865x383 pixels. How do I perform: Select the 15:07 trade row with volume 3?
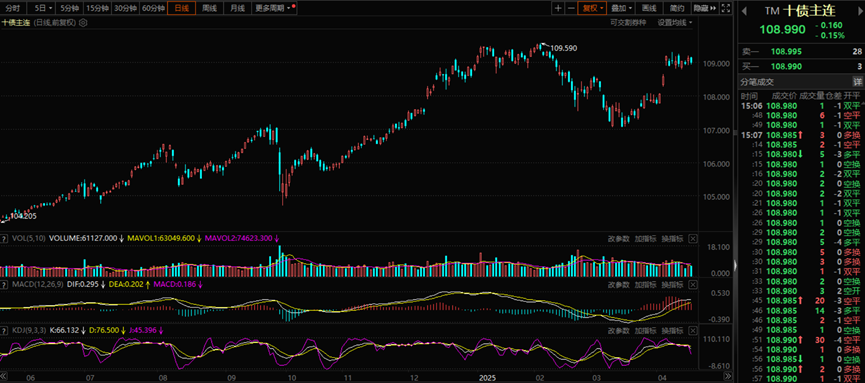(801, 135)
